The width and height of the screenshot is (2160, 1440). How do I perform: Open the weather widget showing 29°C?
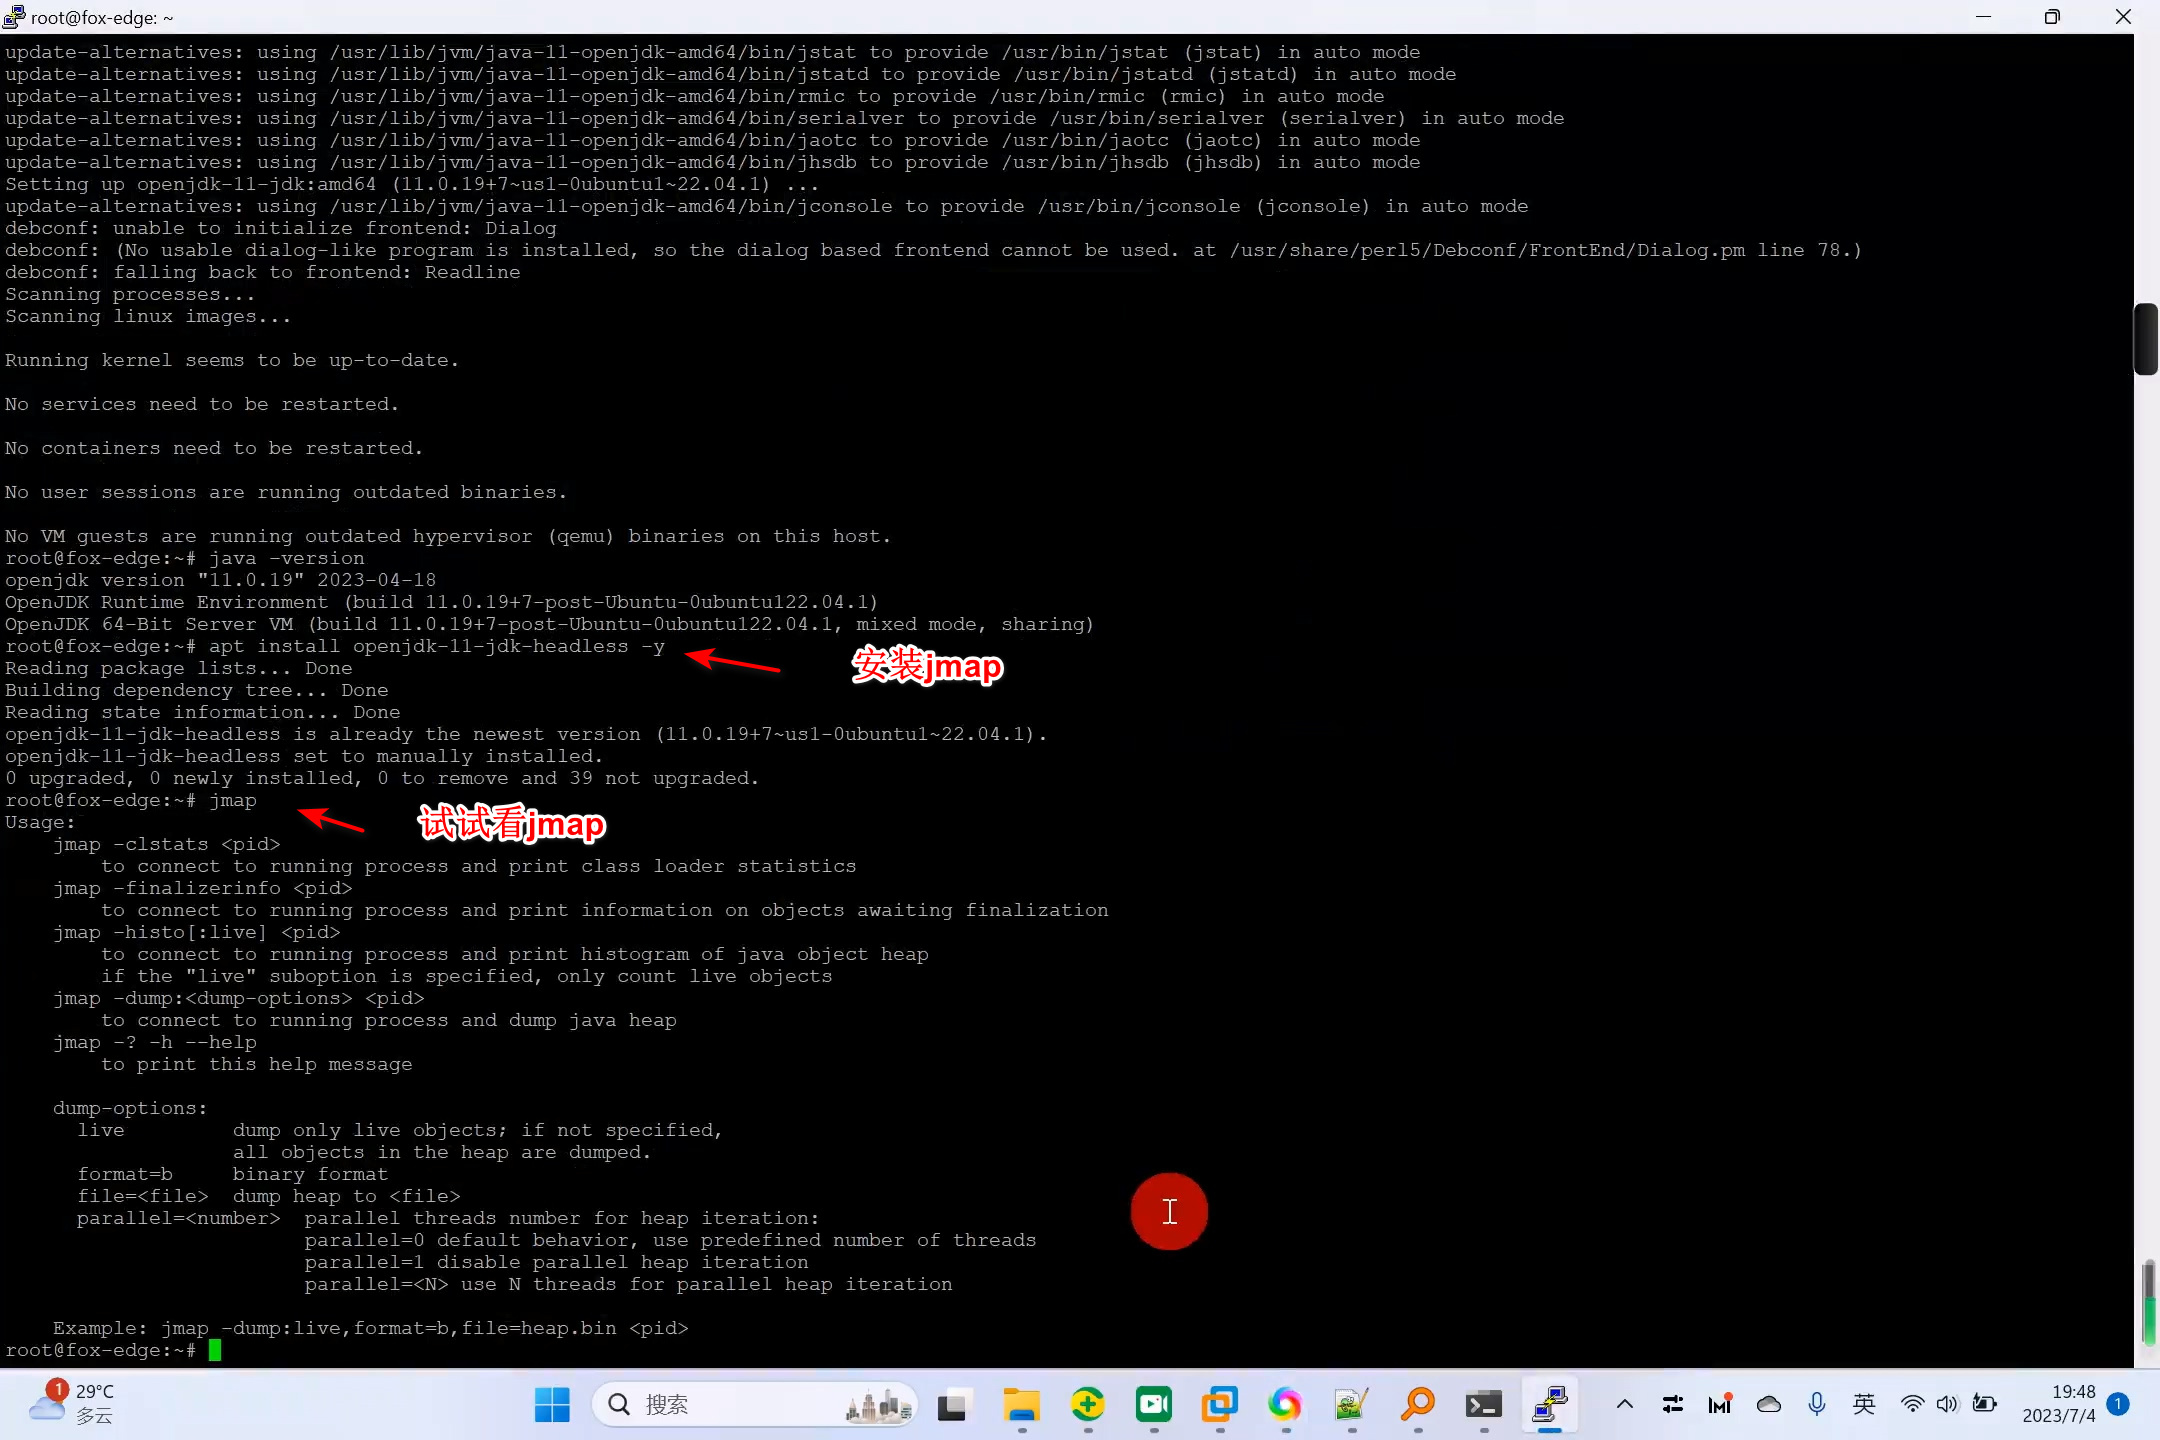point(72,1403)
